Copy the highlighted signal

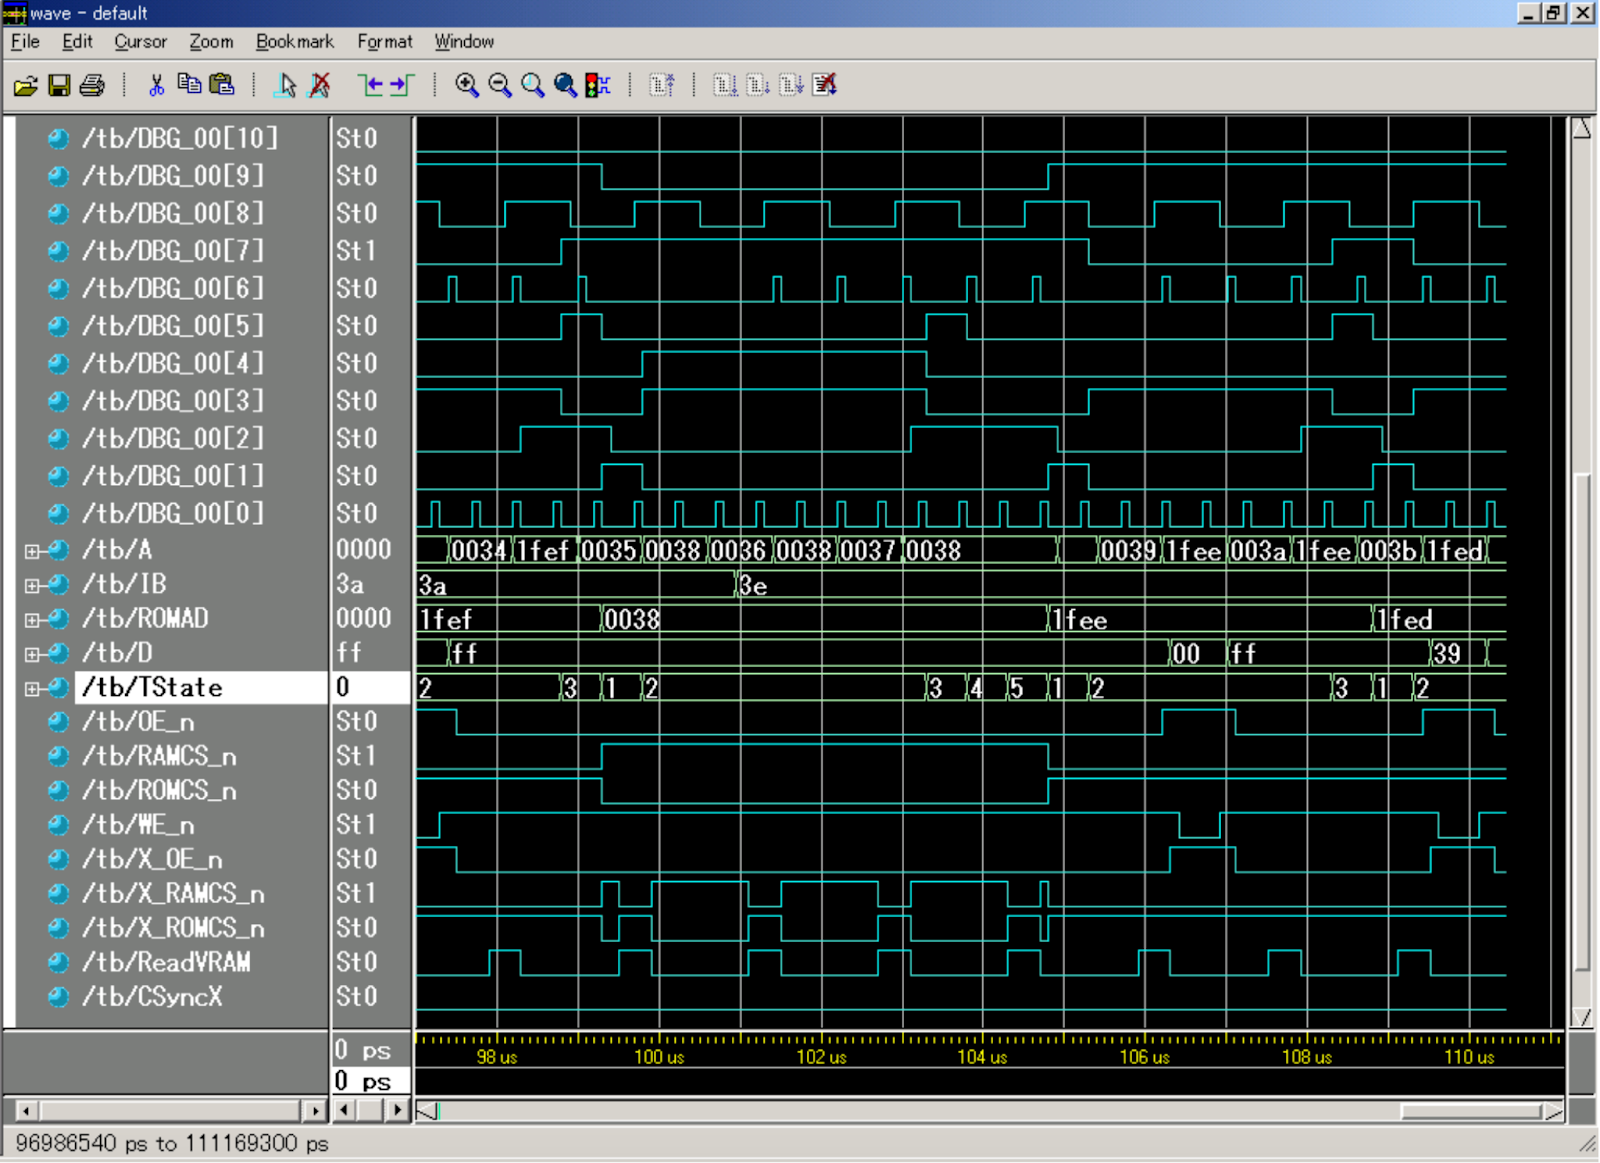pyautogui.click(x=188, y=85)
